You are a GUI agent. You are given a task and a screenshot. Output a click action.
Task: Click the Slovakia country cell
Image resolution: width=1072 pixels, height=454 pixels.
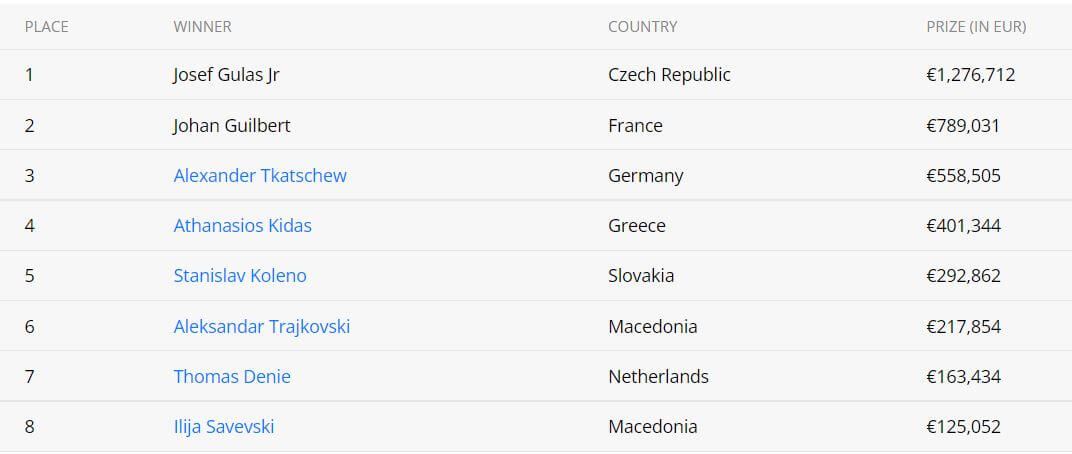(x=641, y=276)
